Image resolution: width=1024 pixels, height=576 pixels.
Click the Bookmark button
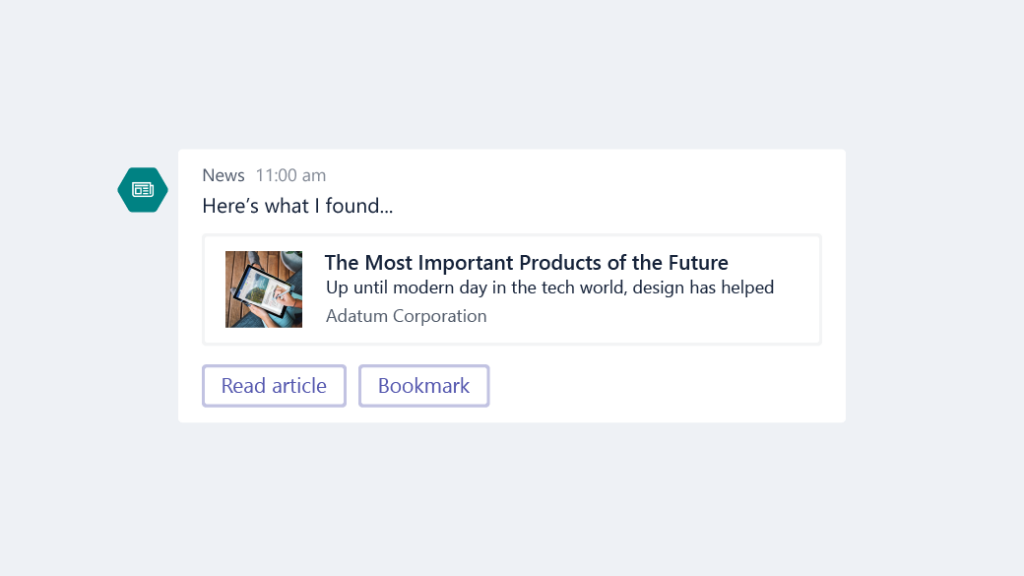tap(423, 385)
